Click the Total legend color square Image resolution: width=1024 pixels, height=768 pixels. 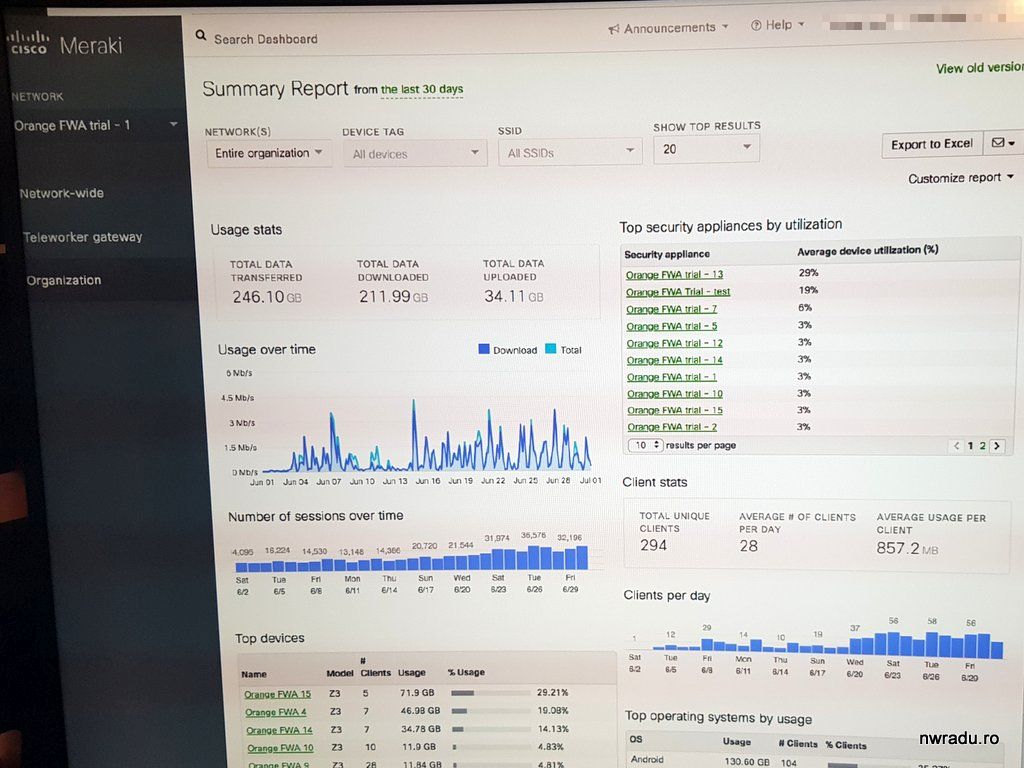[551, 349]
